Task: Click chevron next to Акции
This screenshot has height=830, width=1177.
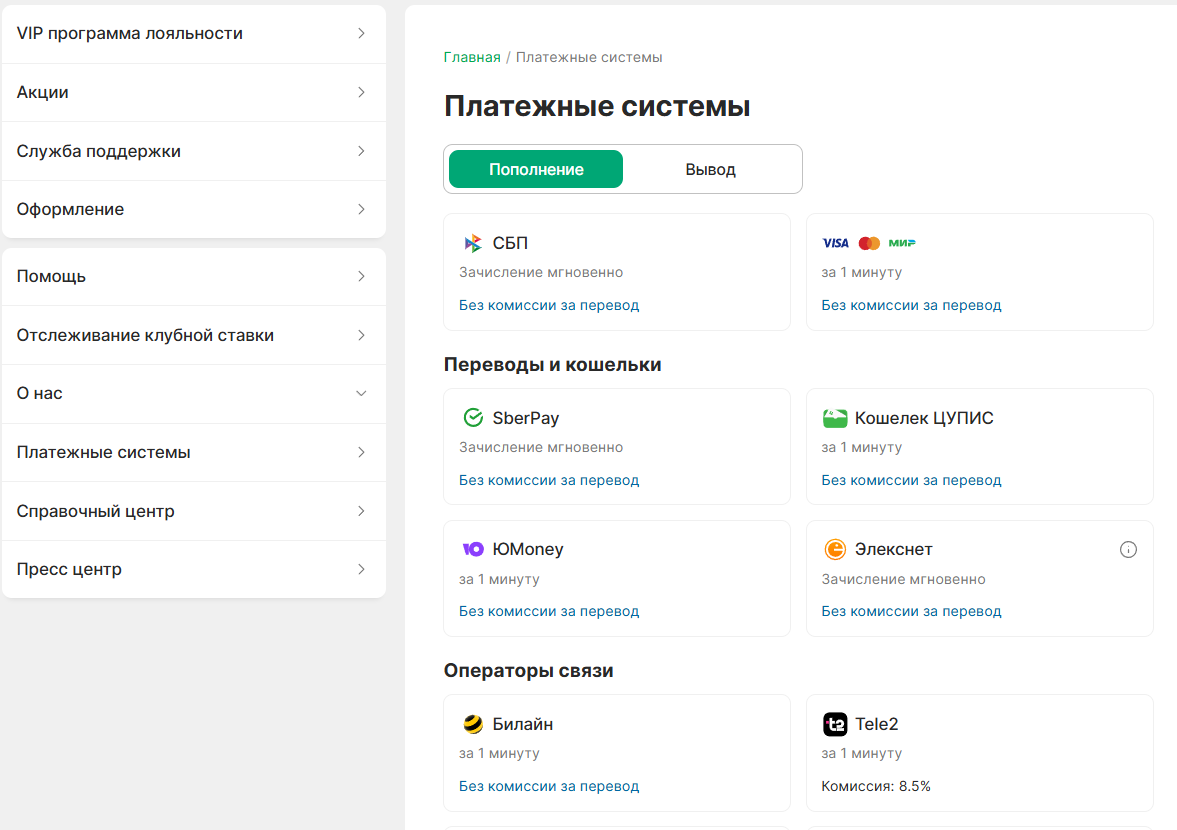Action: click(361, 92)
